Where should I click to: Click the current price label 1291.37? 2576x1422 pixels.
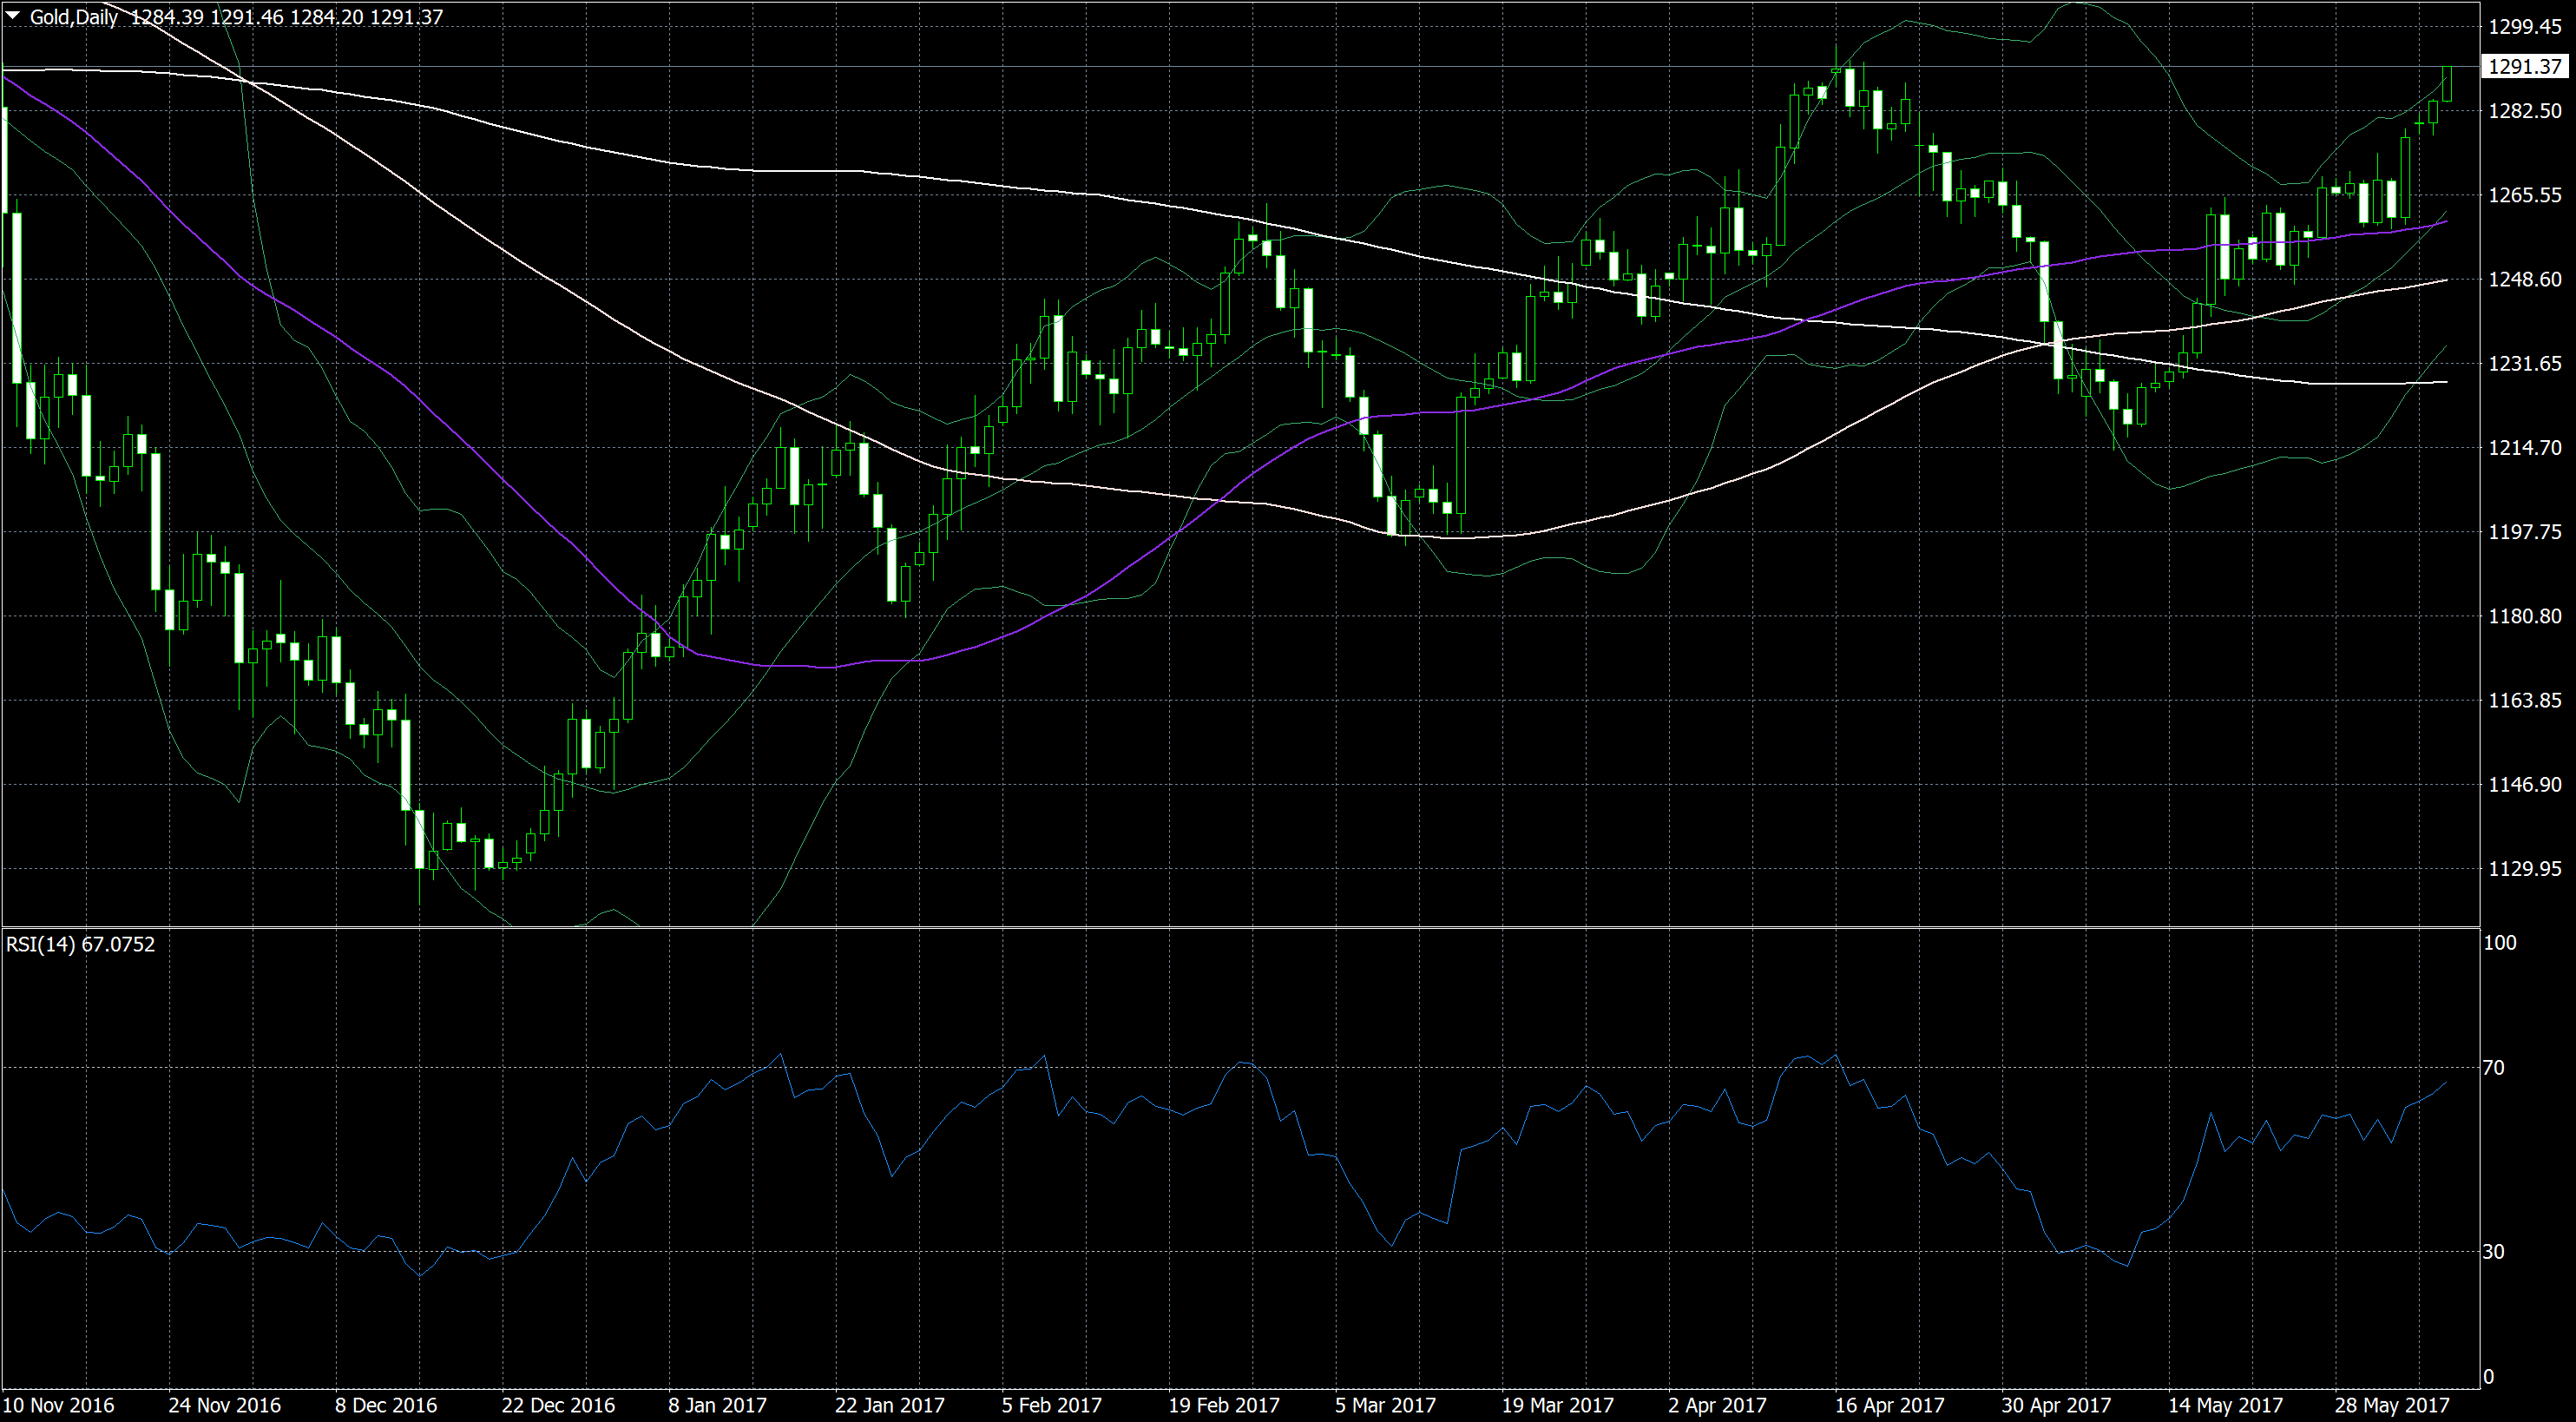[2525, 66]
